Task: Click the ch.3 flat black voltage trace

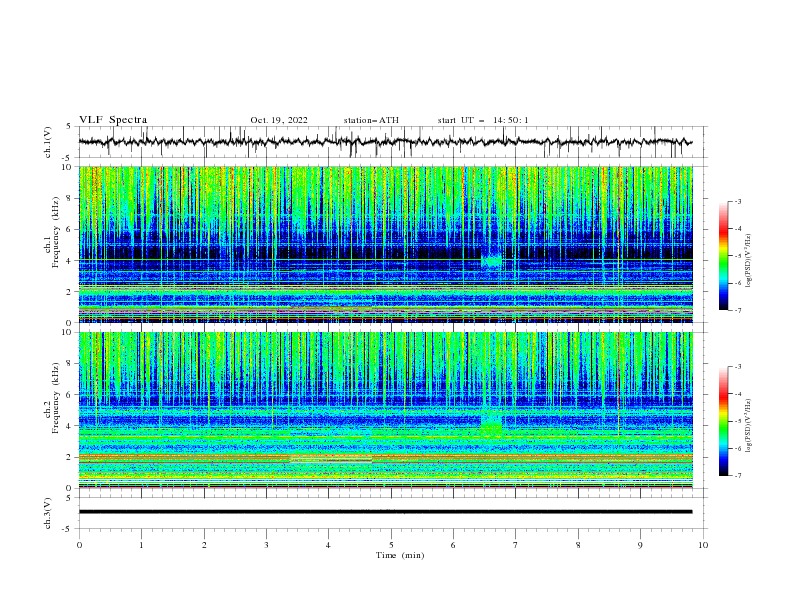Action: [385, 512]
